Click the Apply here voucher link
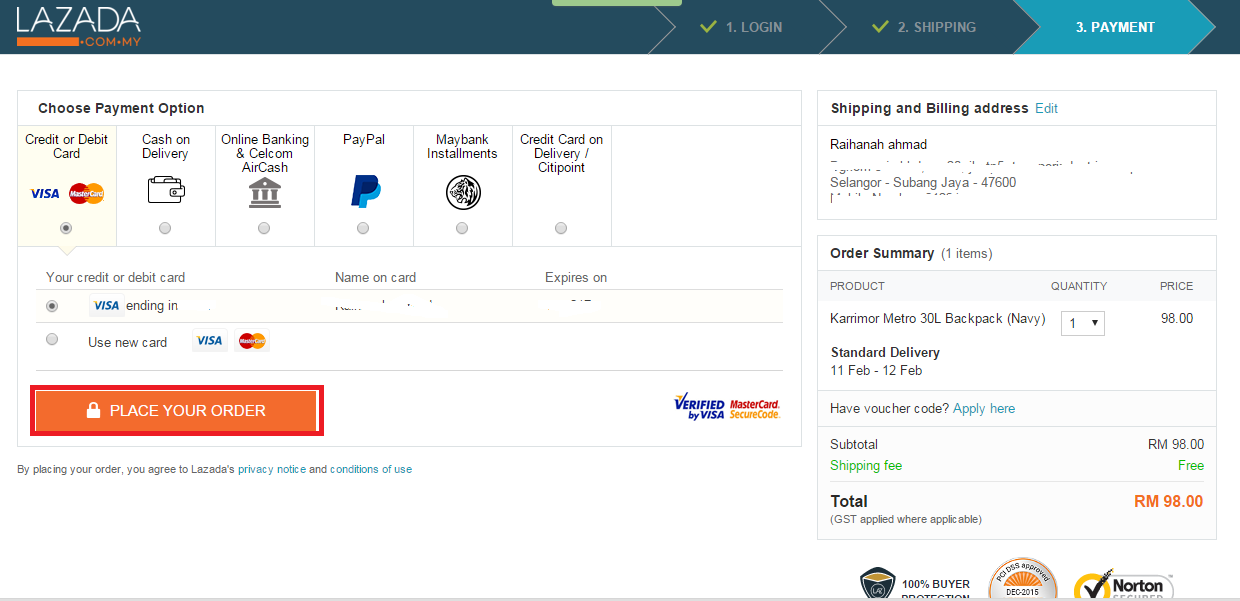This screenshot has height=601, width=1240. pyautogui.click(x=984, y=408)
